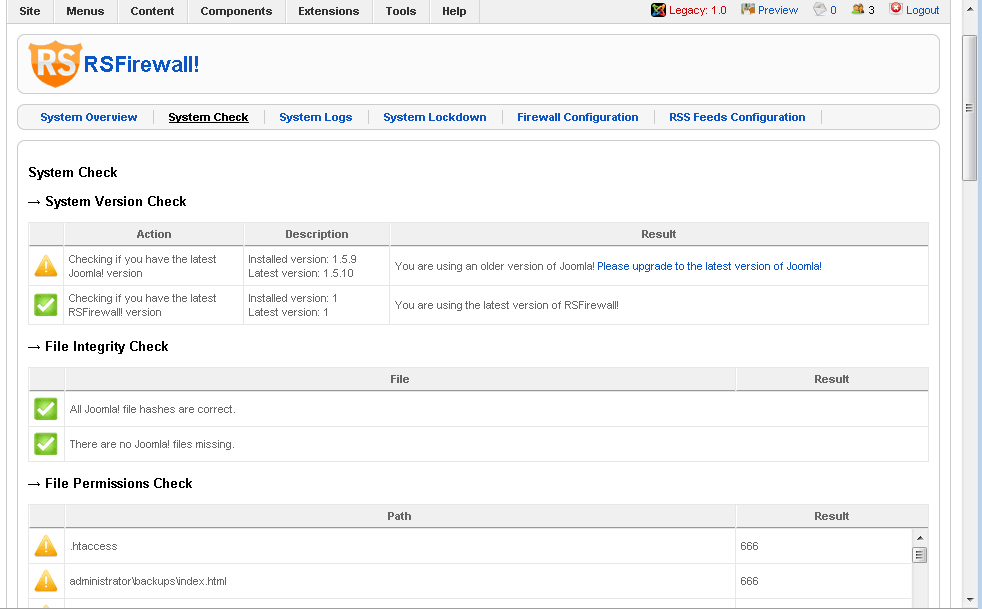982x609 pixels.
Task: Open the Components menu
Action: (x=236, y=11)
